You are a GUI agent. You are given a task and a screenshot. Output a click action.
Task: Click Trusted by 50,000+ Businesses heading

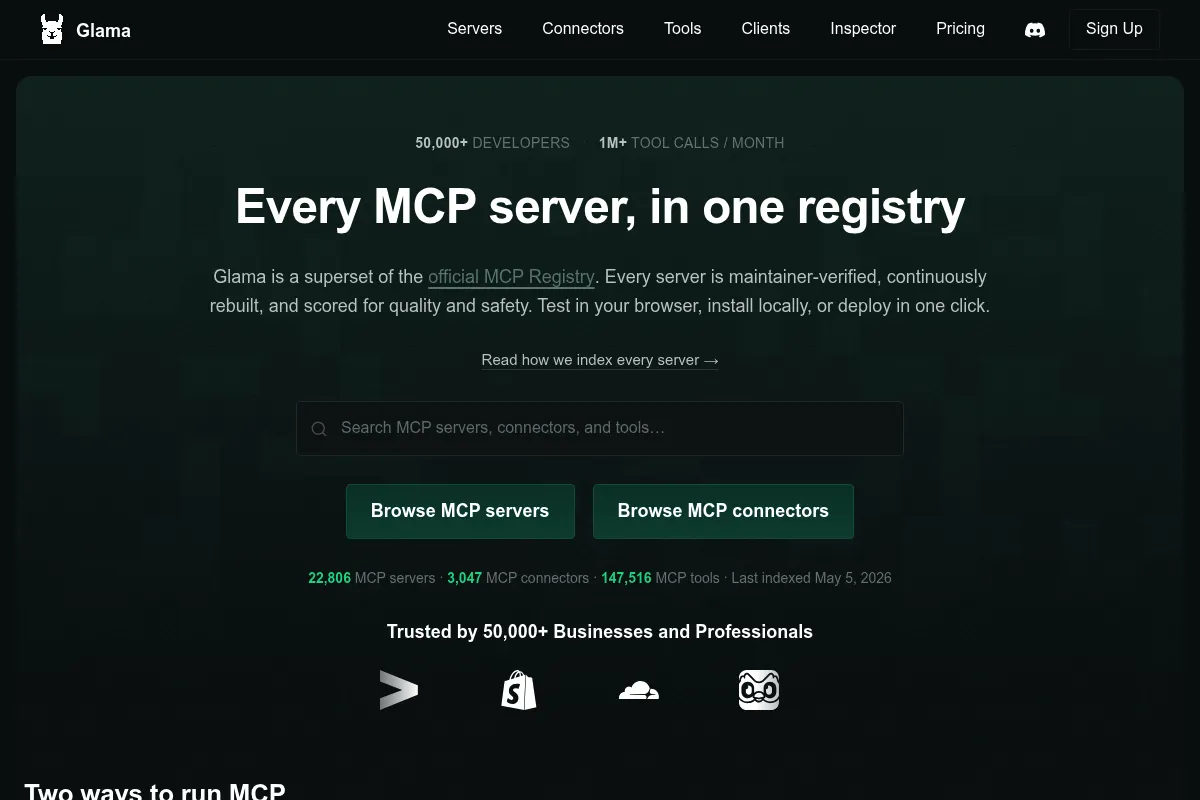600,632
